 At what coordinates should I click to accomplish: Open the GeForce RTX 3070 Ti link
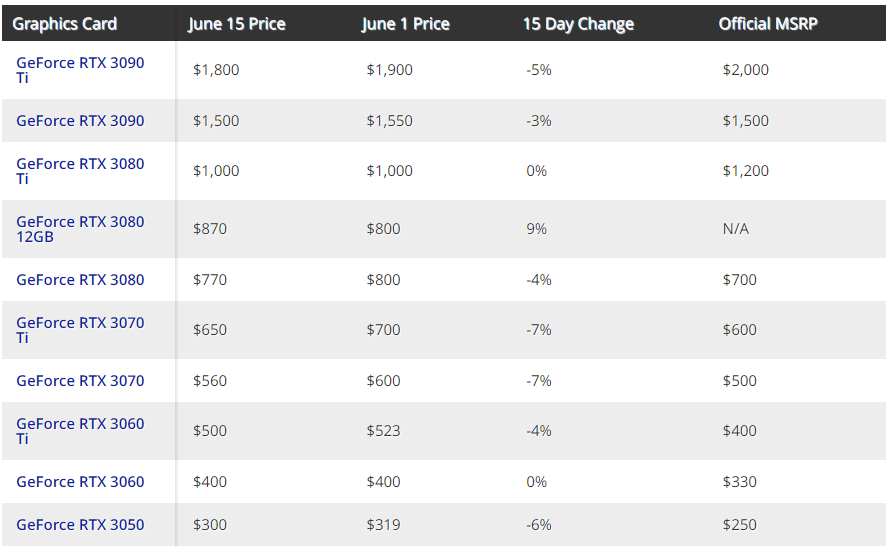tap(80, 330)
